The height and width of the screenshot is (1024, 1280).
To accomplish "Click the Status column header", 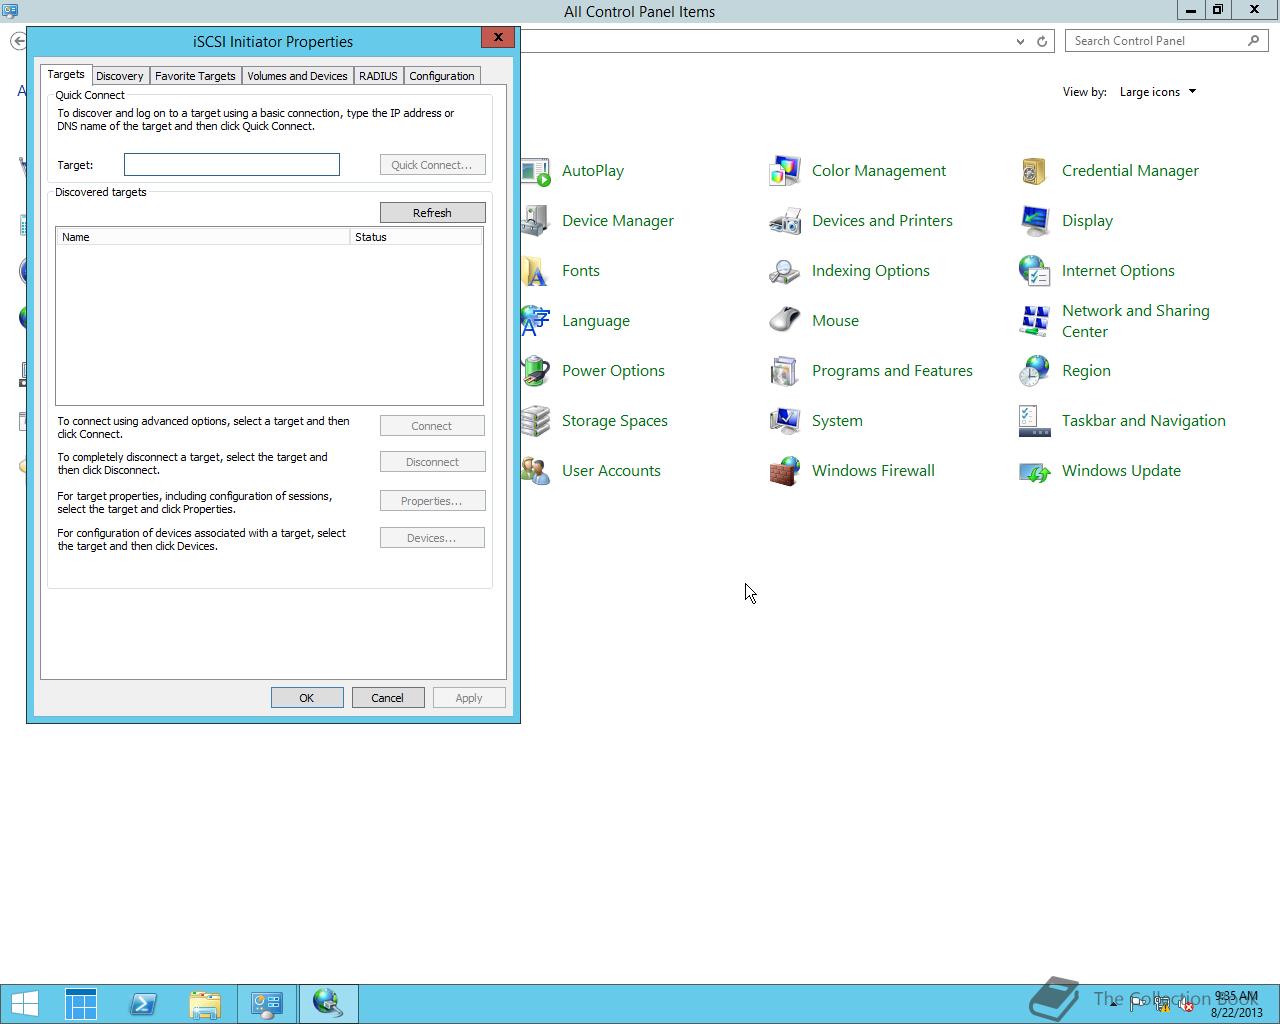I will [416, 237].
